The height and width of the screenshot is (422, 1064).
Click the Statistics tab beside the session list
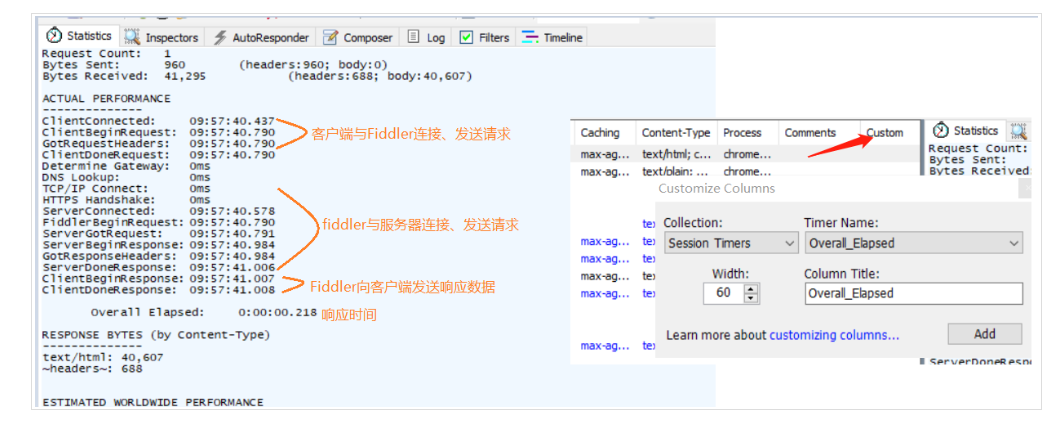click(966, 131)
